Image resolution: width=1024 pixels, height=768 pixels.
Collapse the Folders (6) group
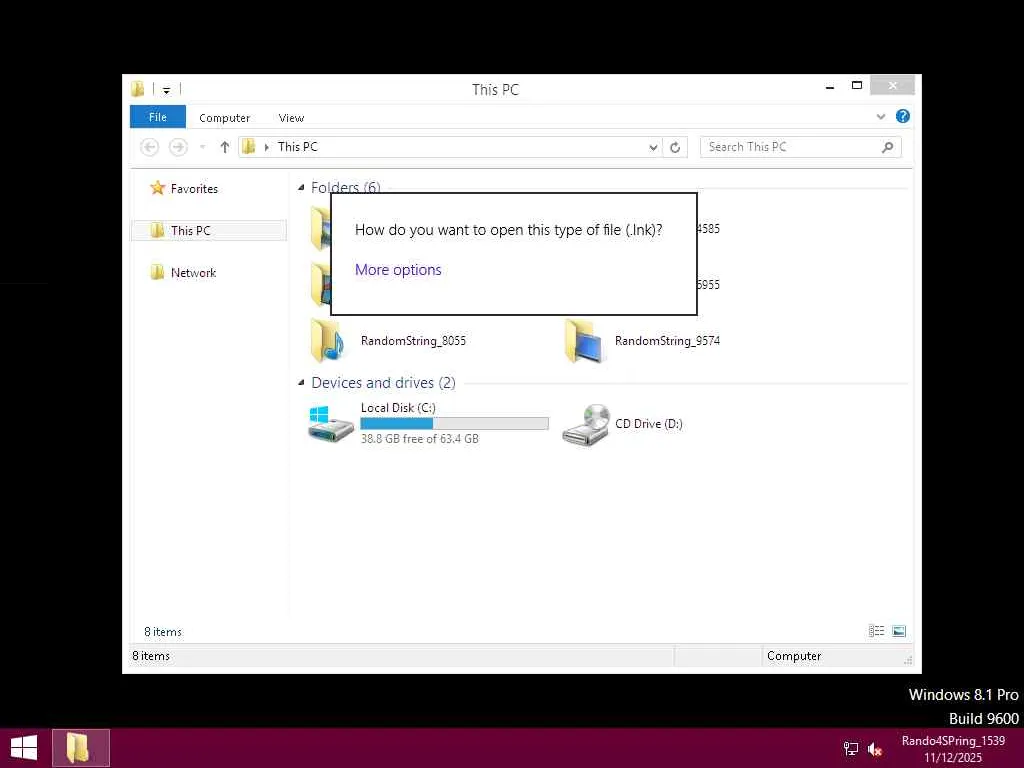tap(301, 187)
